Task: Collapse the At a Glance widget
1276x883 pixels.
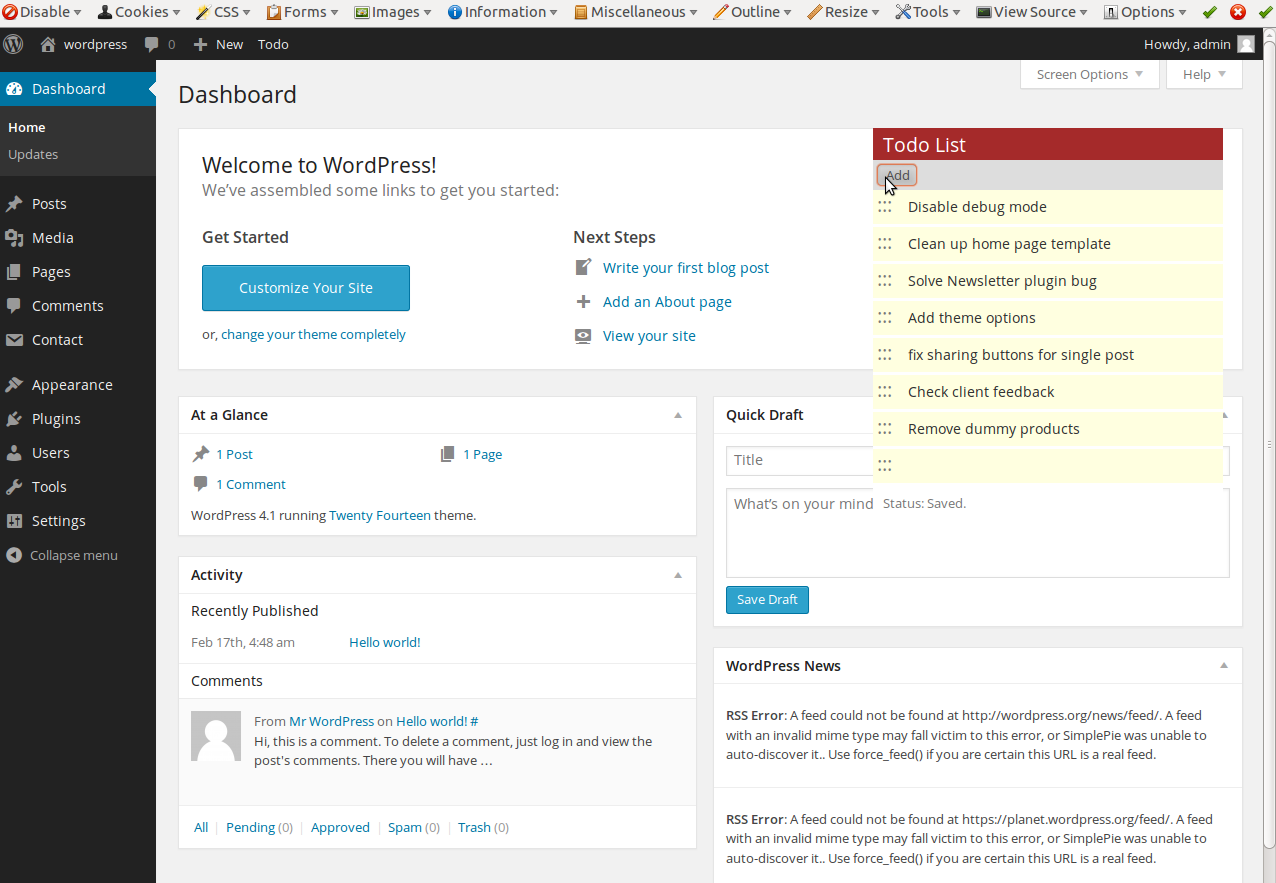Action: coord(678,415)
